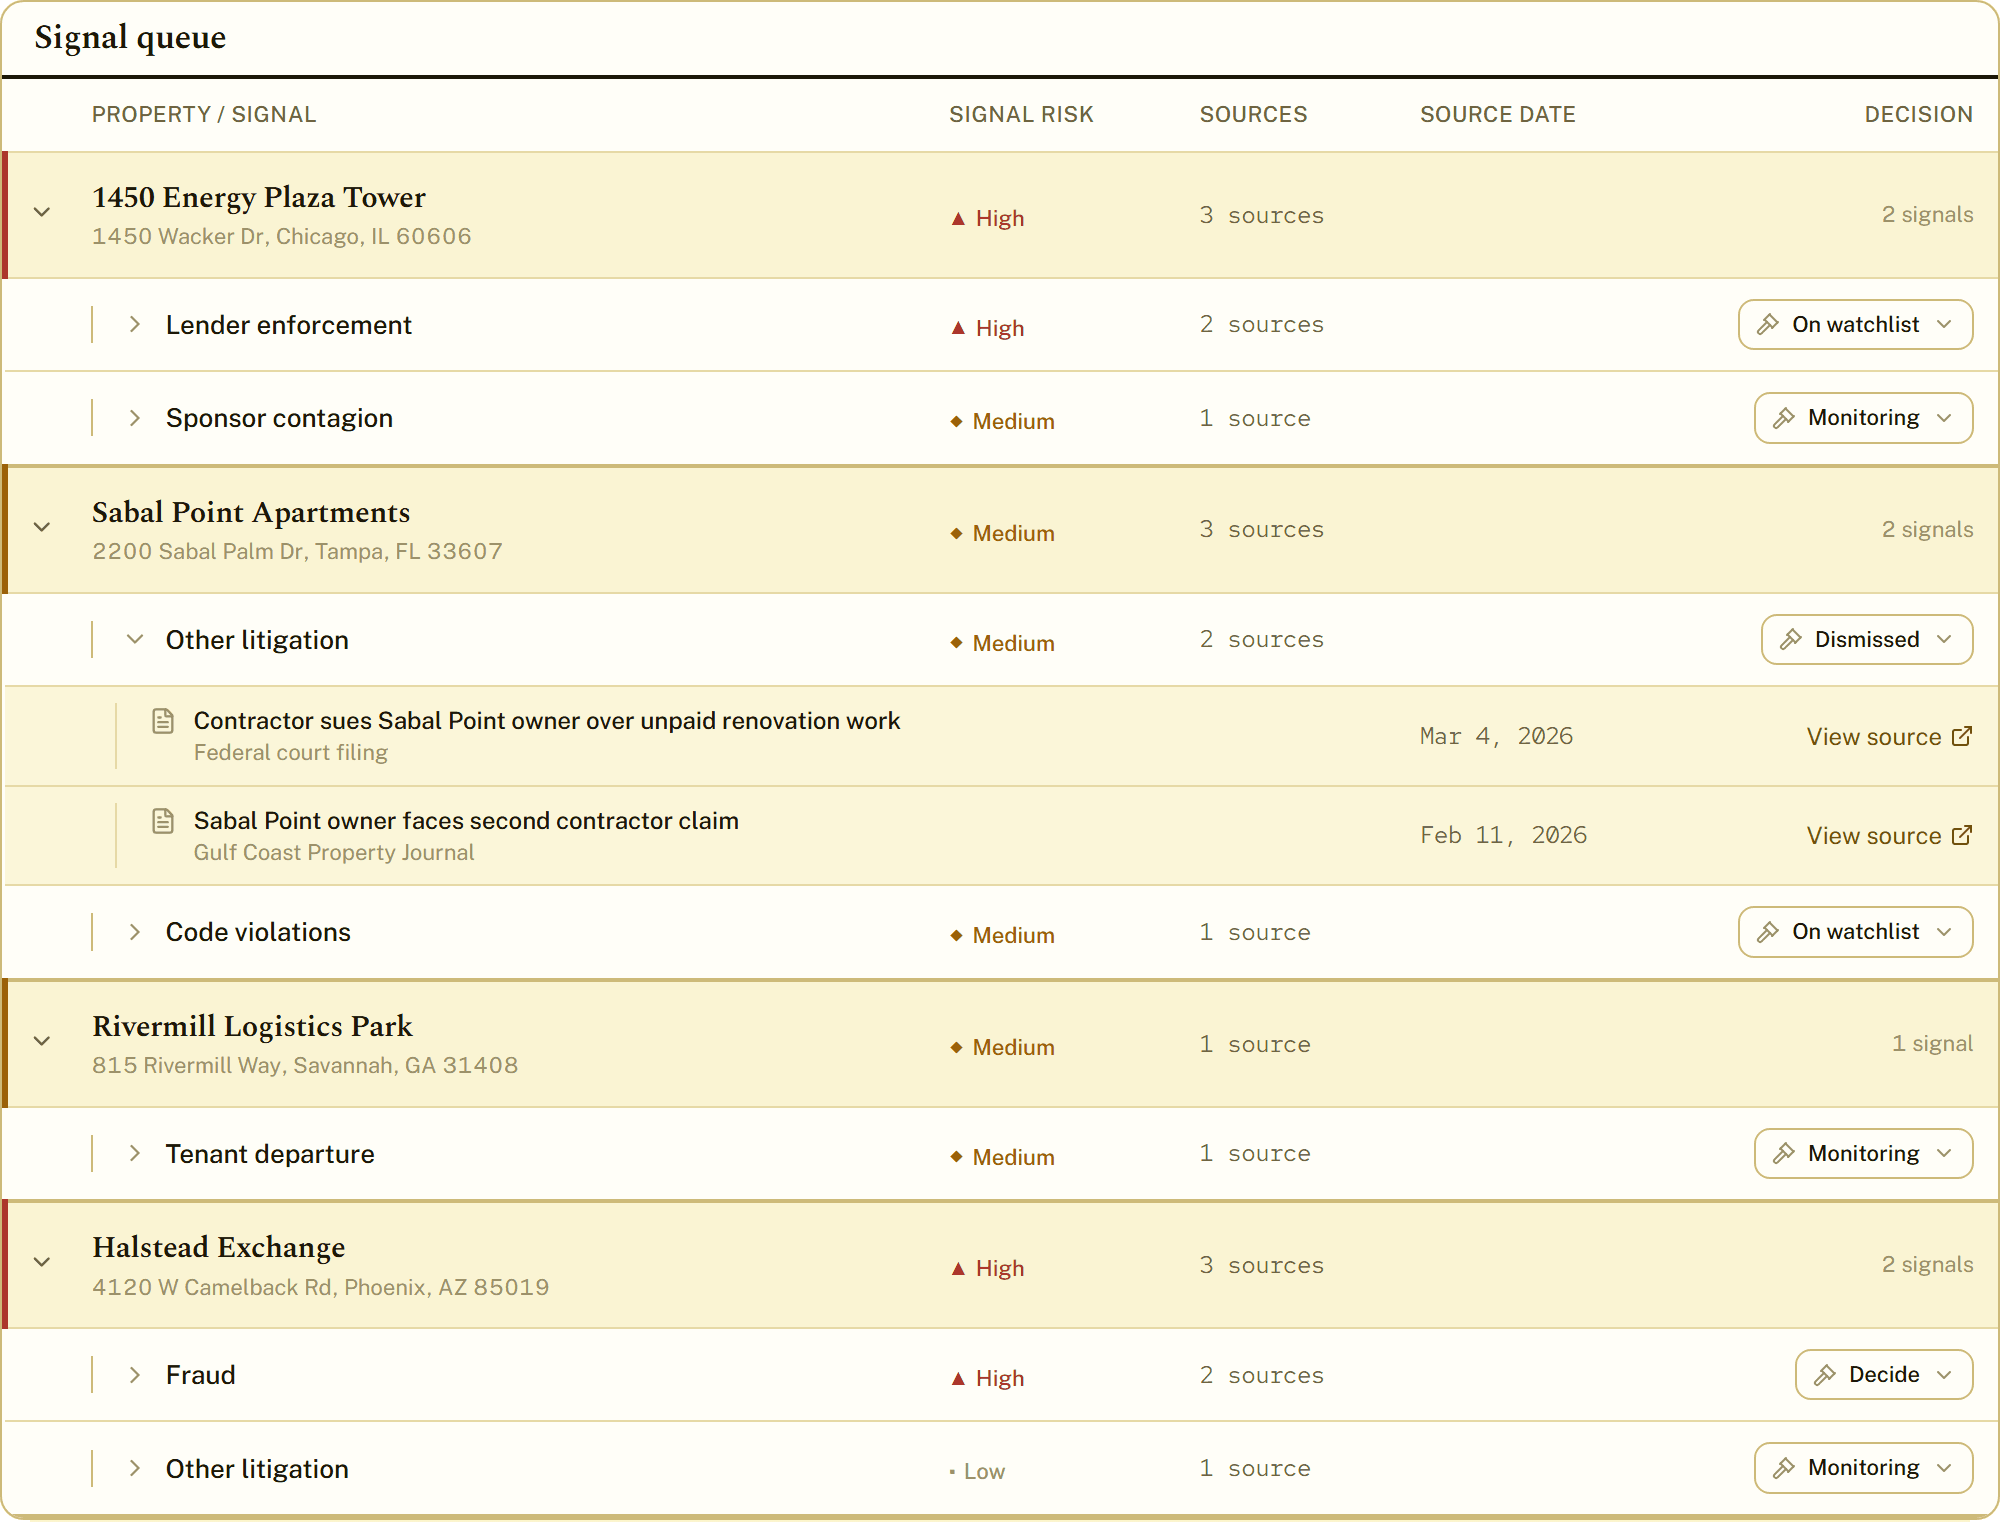Open Sponsor contagion Monitoring decision dropdown
Image resolution: width=2000 pixels, height=1522 pixels.
point(1863,417)
